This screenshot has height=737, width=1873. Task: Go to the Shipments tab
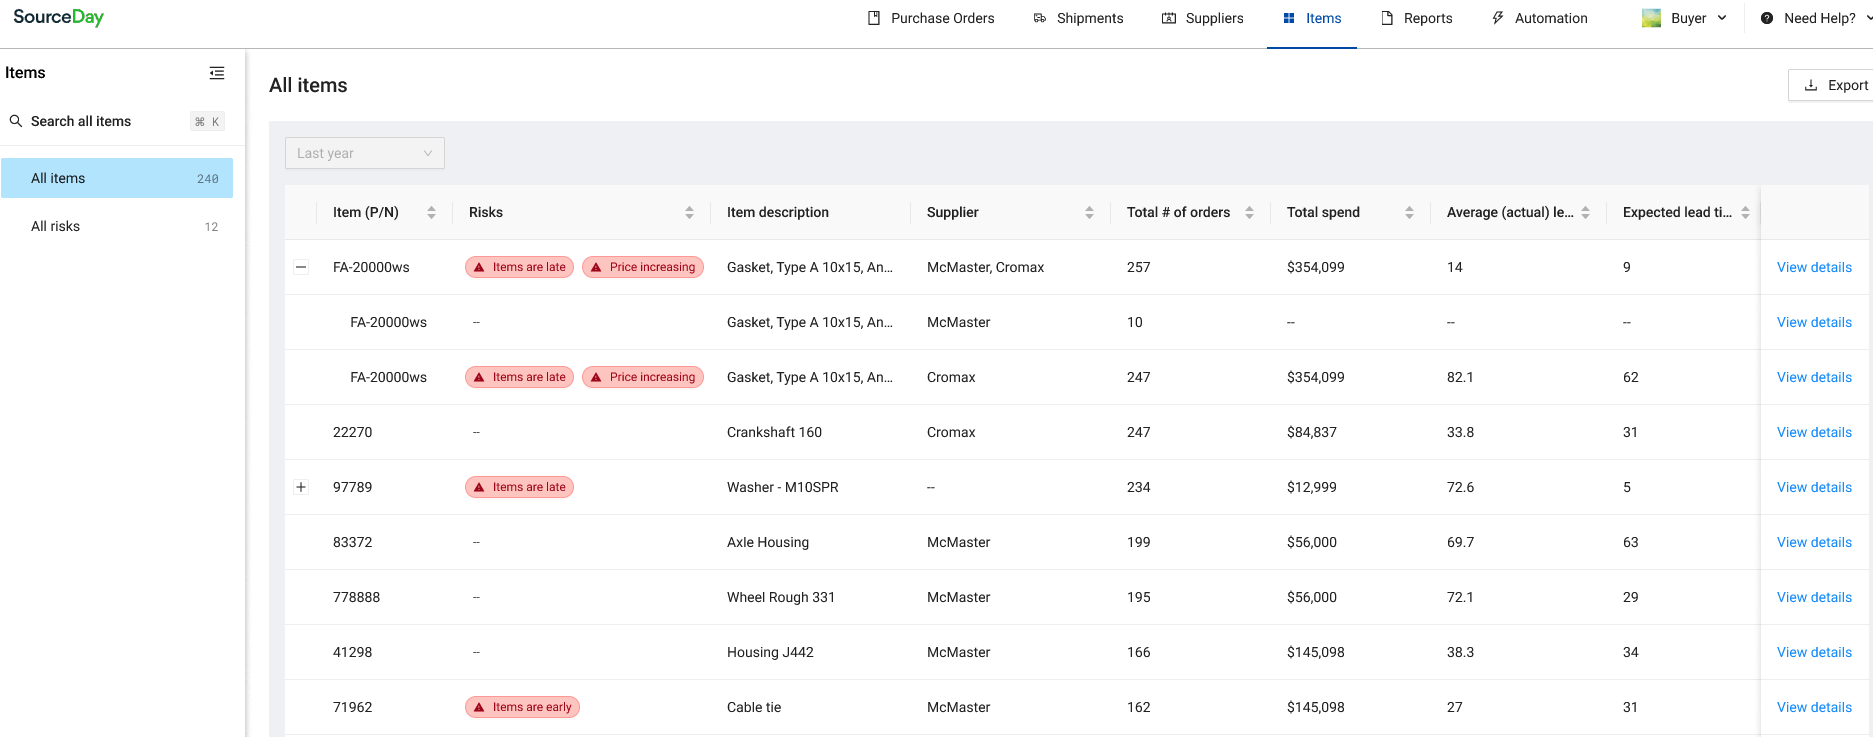1078,18
